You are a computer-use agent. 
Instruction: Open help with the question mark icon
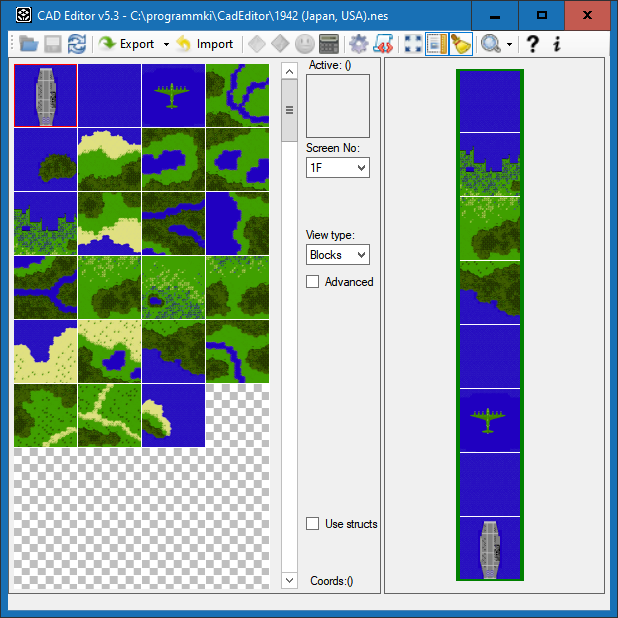pyautogui.click(x=532, y=44)
